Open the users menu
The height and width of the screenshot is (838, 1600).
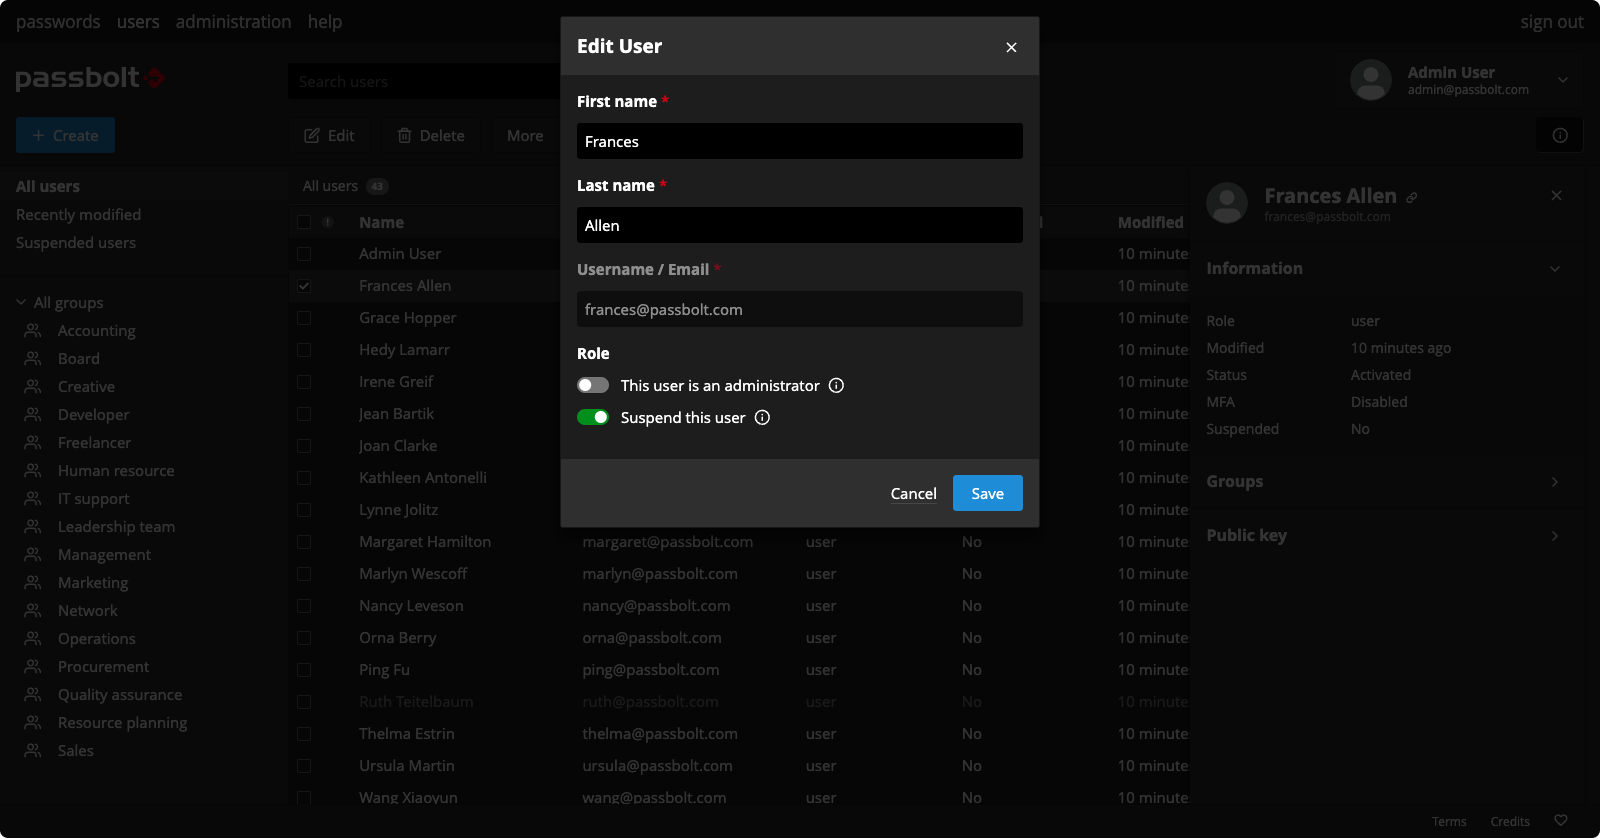138,21
